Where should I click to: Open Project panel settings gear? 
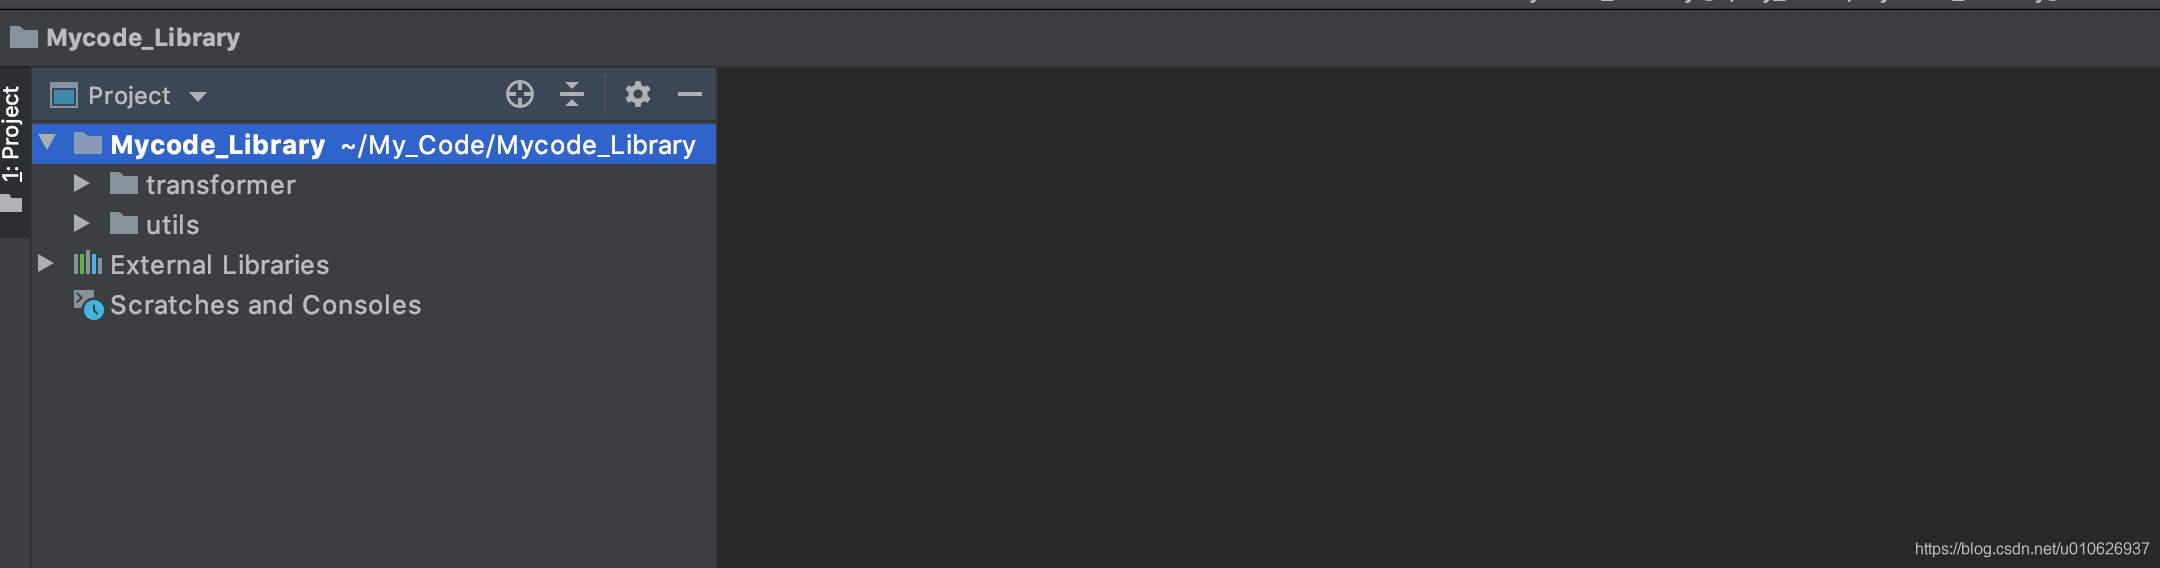638,94
